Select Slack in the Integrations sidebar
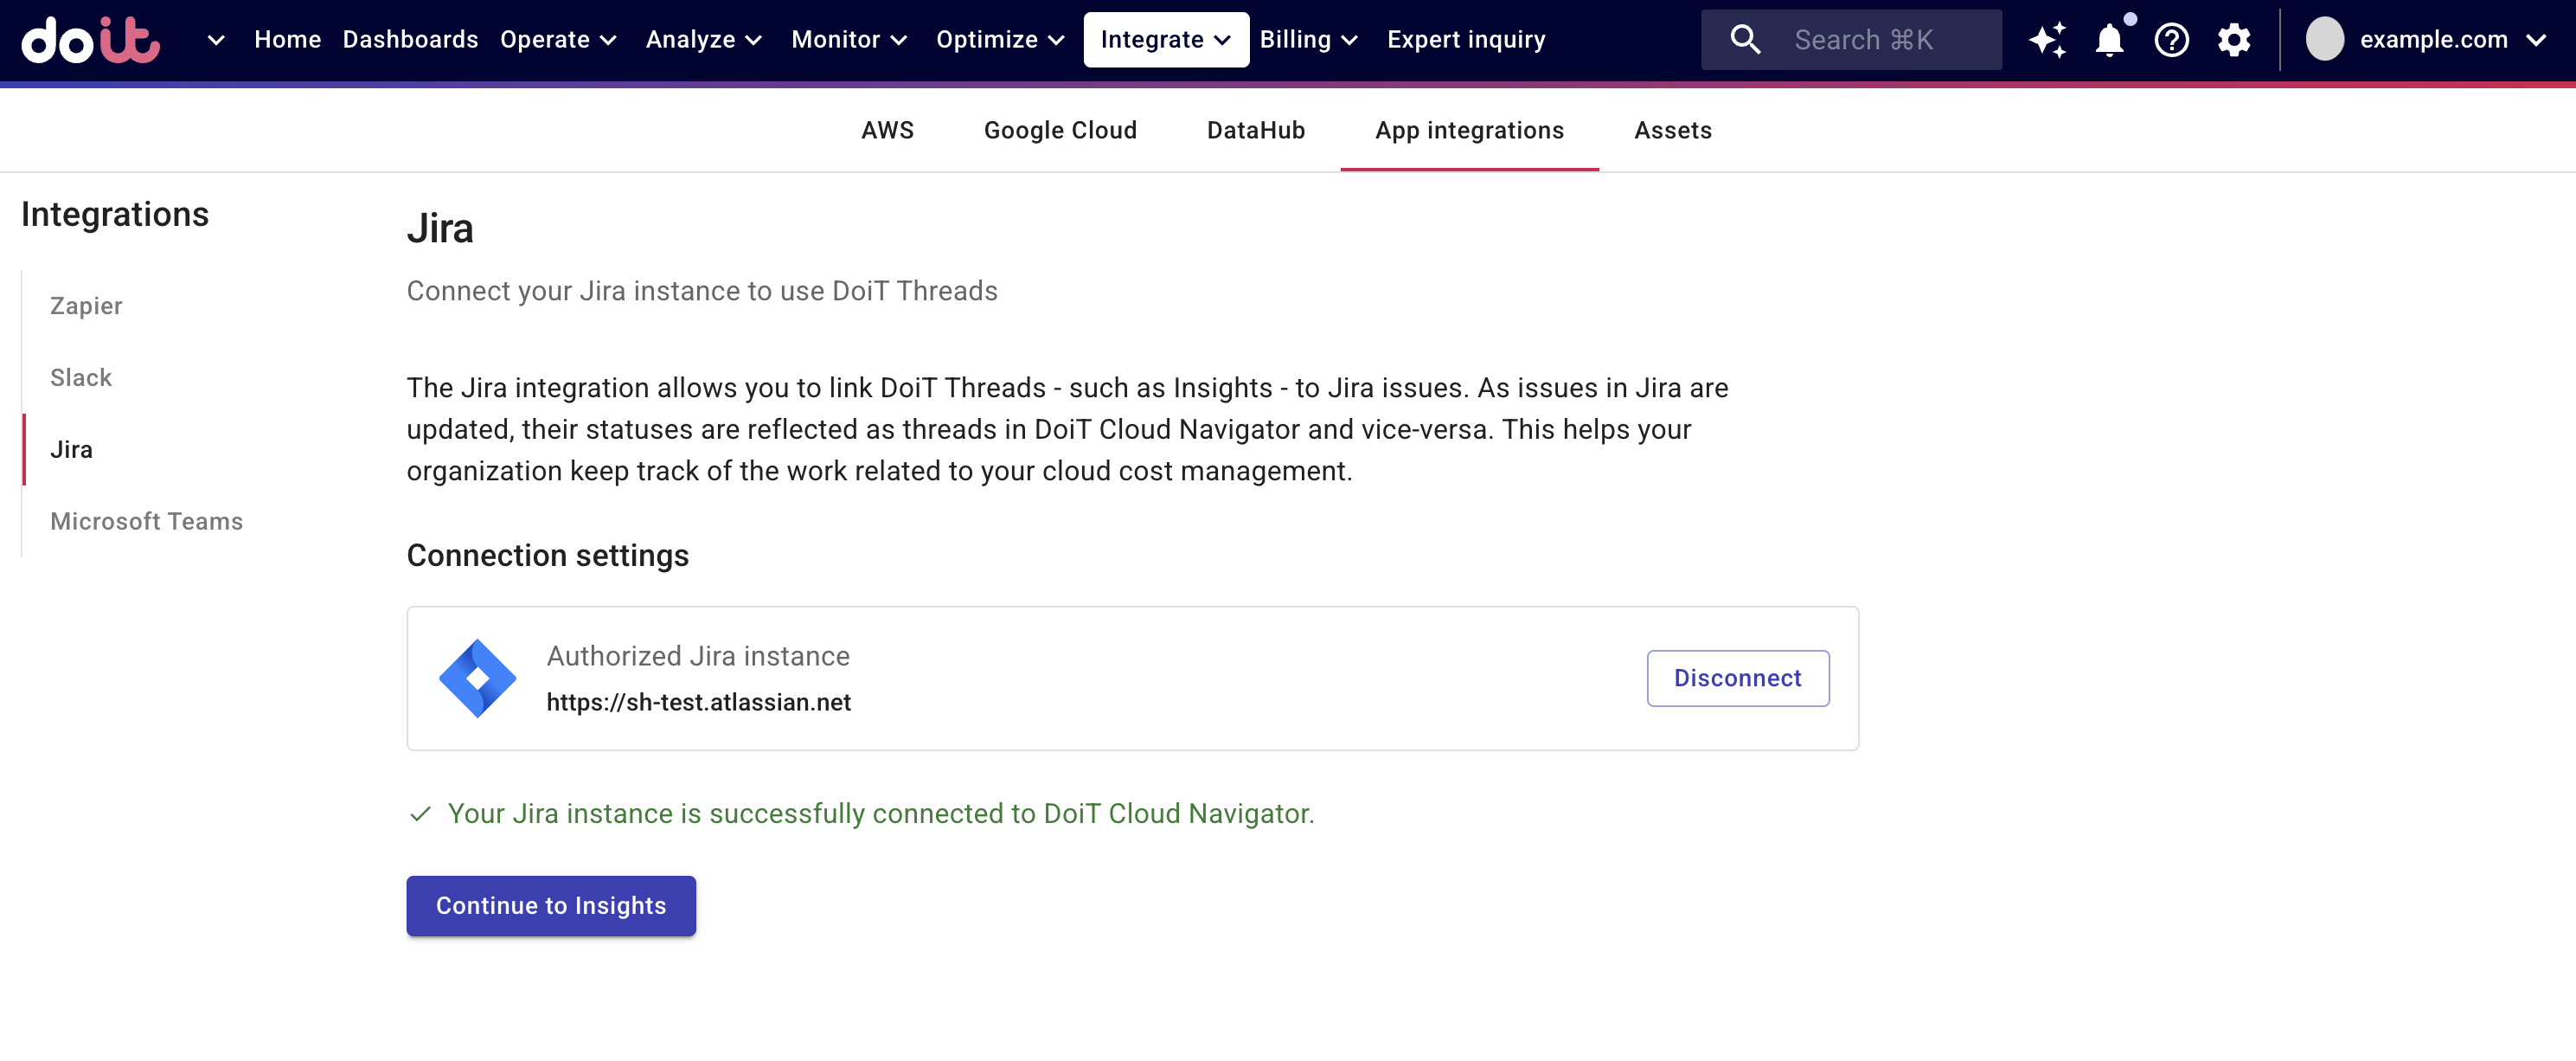The image size is (2576, 1061). [x=81, y=377]
